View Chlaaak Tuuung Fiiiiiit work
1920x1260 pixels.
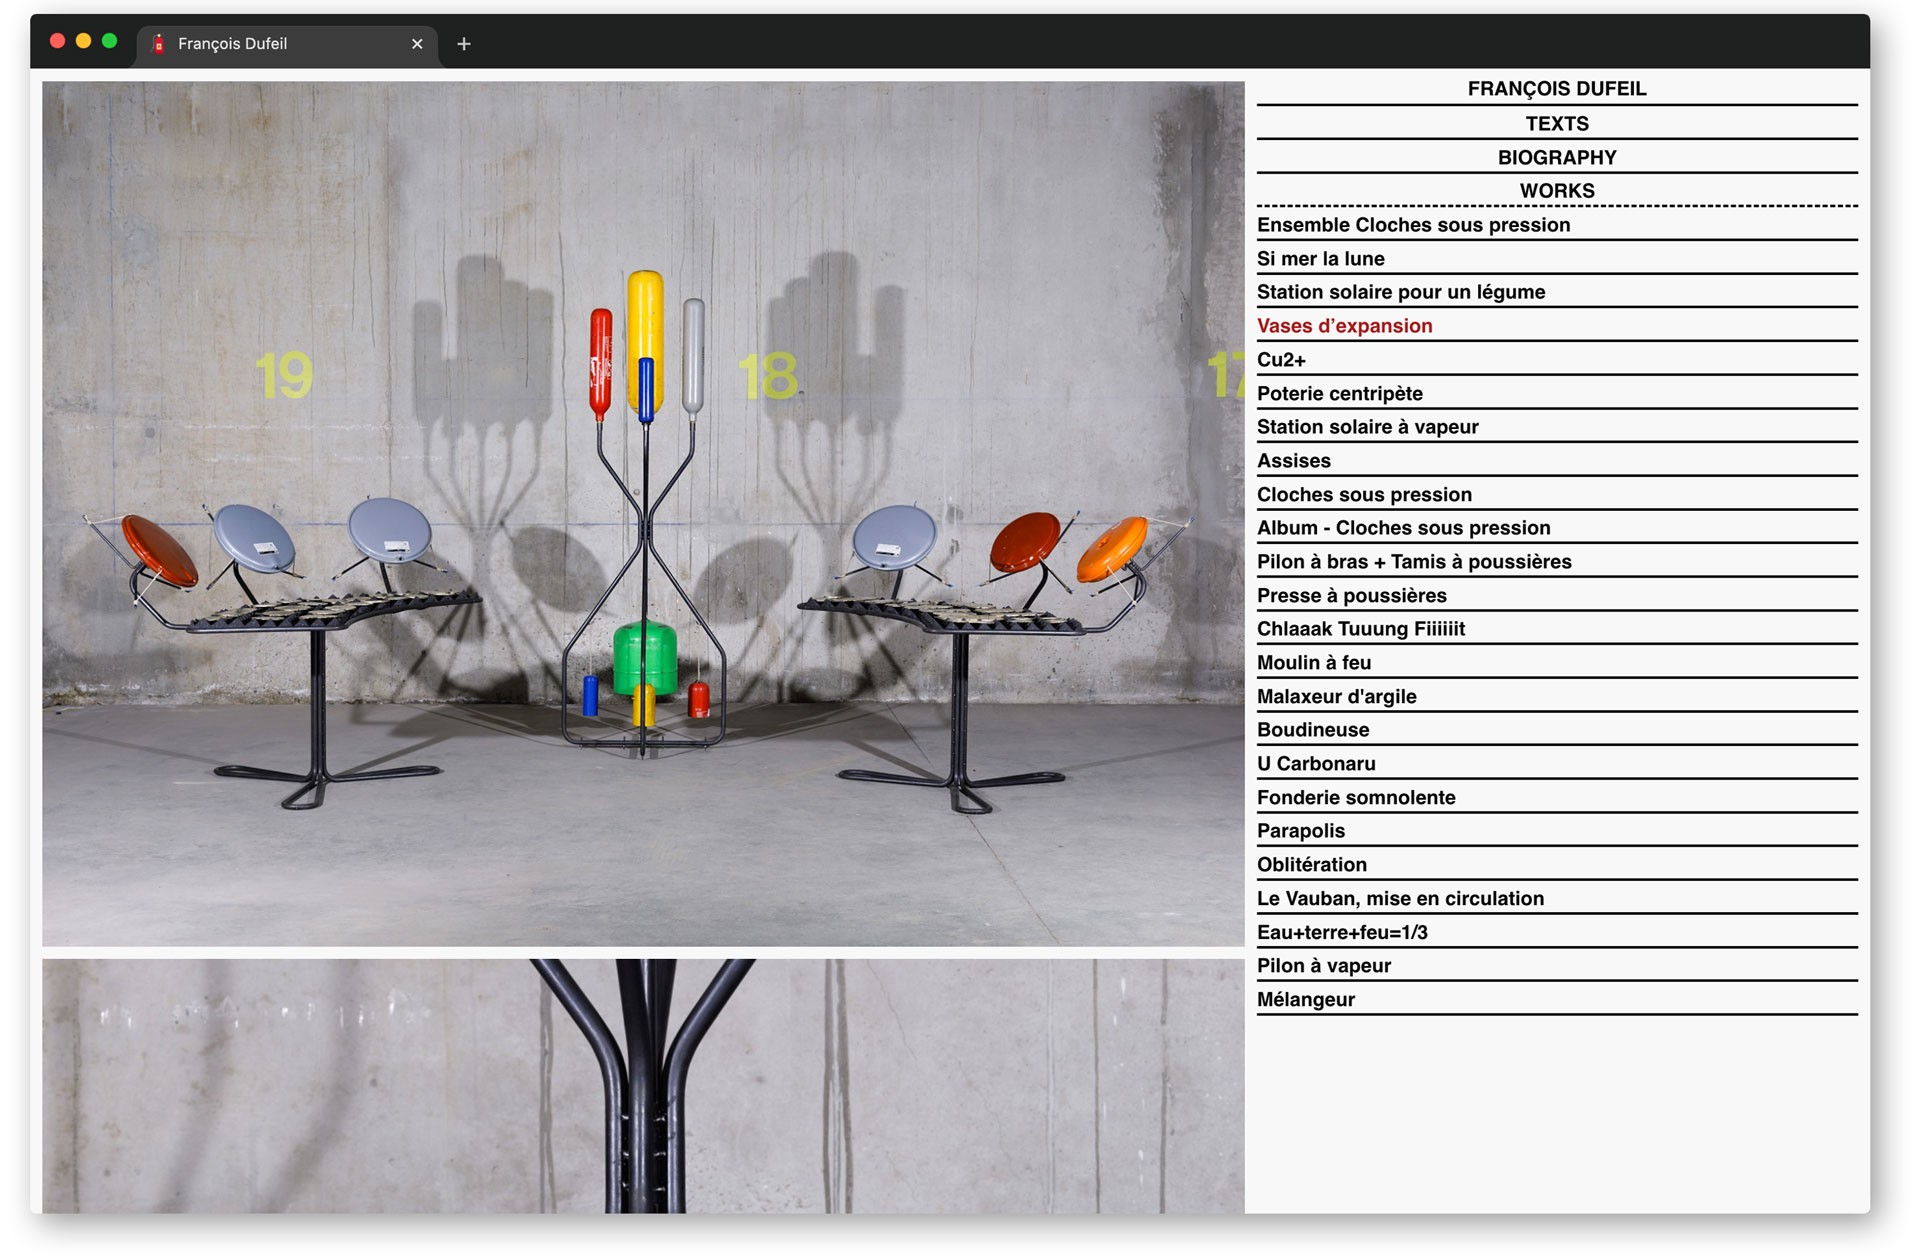tap(1360, 629)
